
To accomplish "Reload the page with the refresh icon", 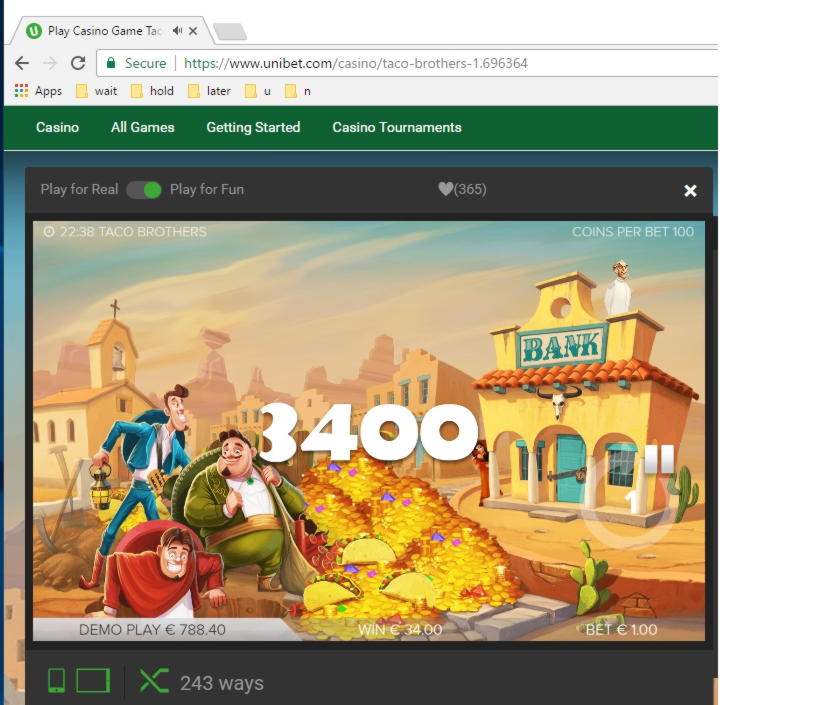I will point(78,63).
